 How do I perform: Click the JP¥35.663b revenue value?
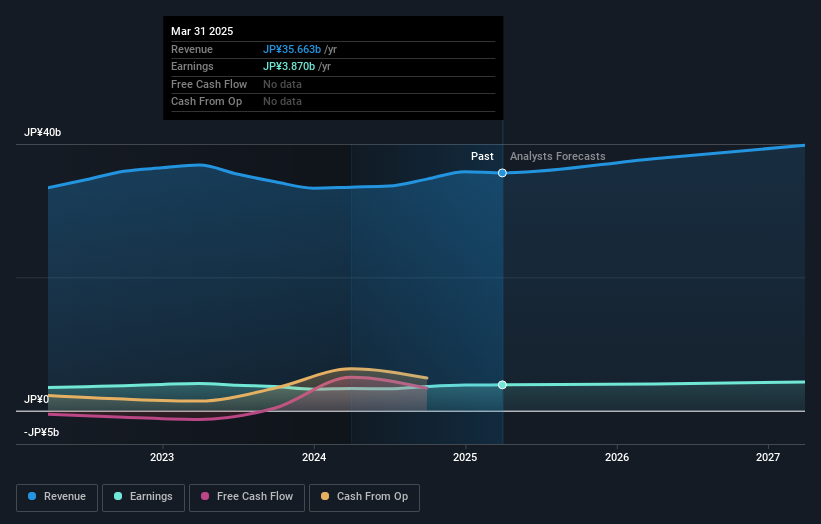point(292,49)
